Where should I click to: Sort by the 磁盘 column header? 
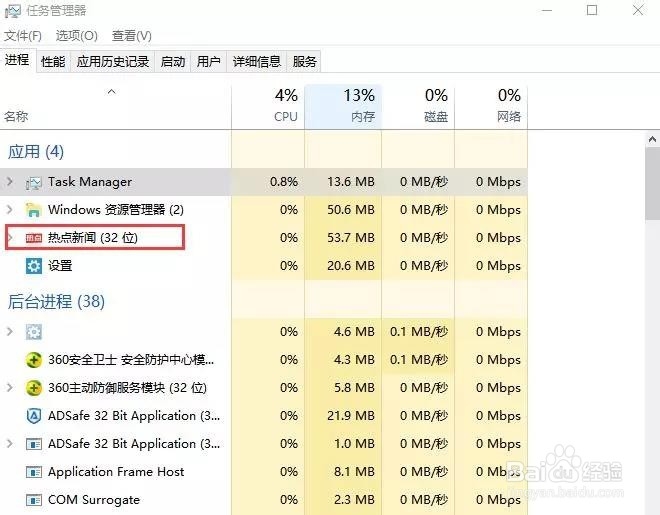(x=418, y=107)
